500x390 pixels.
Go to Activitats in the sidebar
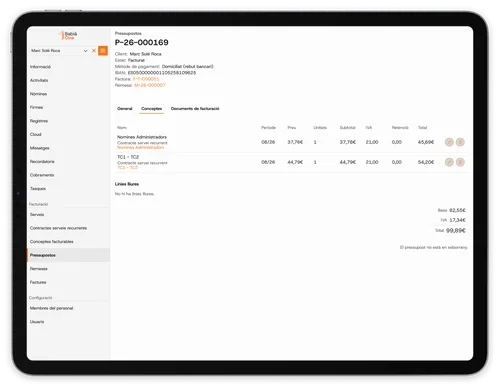click(x=39, y=80)
